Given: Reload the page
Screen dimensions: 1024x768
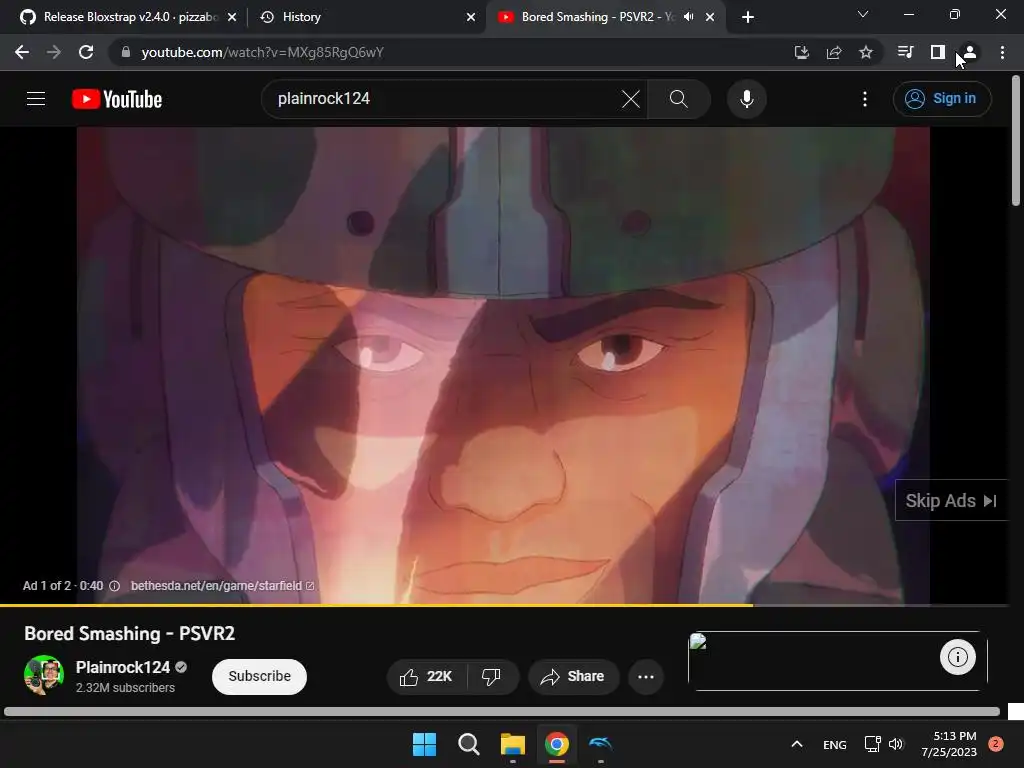Looking at the screenshot, I should 86,52.
